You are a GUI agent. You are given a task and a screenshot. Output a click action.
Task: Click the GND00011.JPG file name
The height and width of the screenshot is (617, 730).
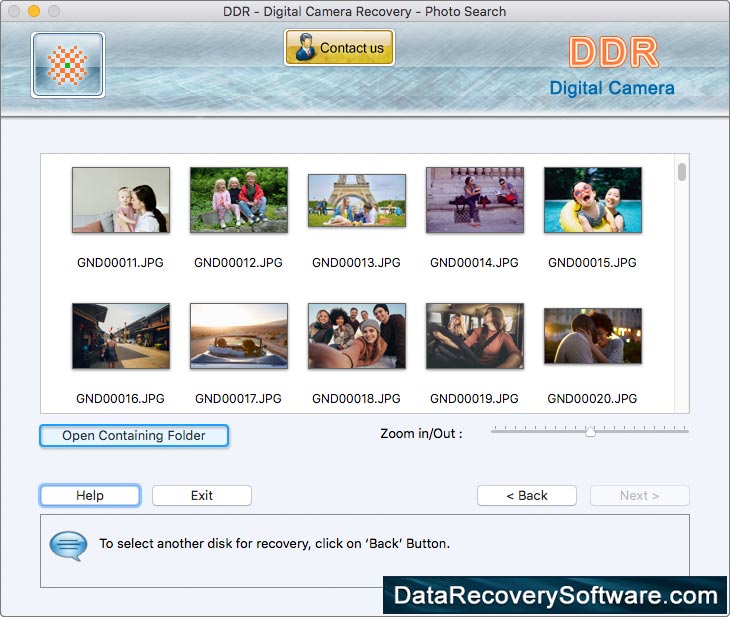tap(120, 263)
